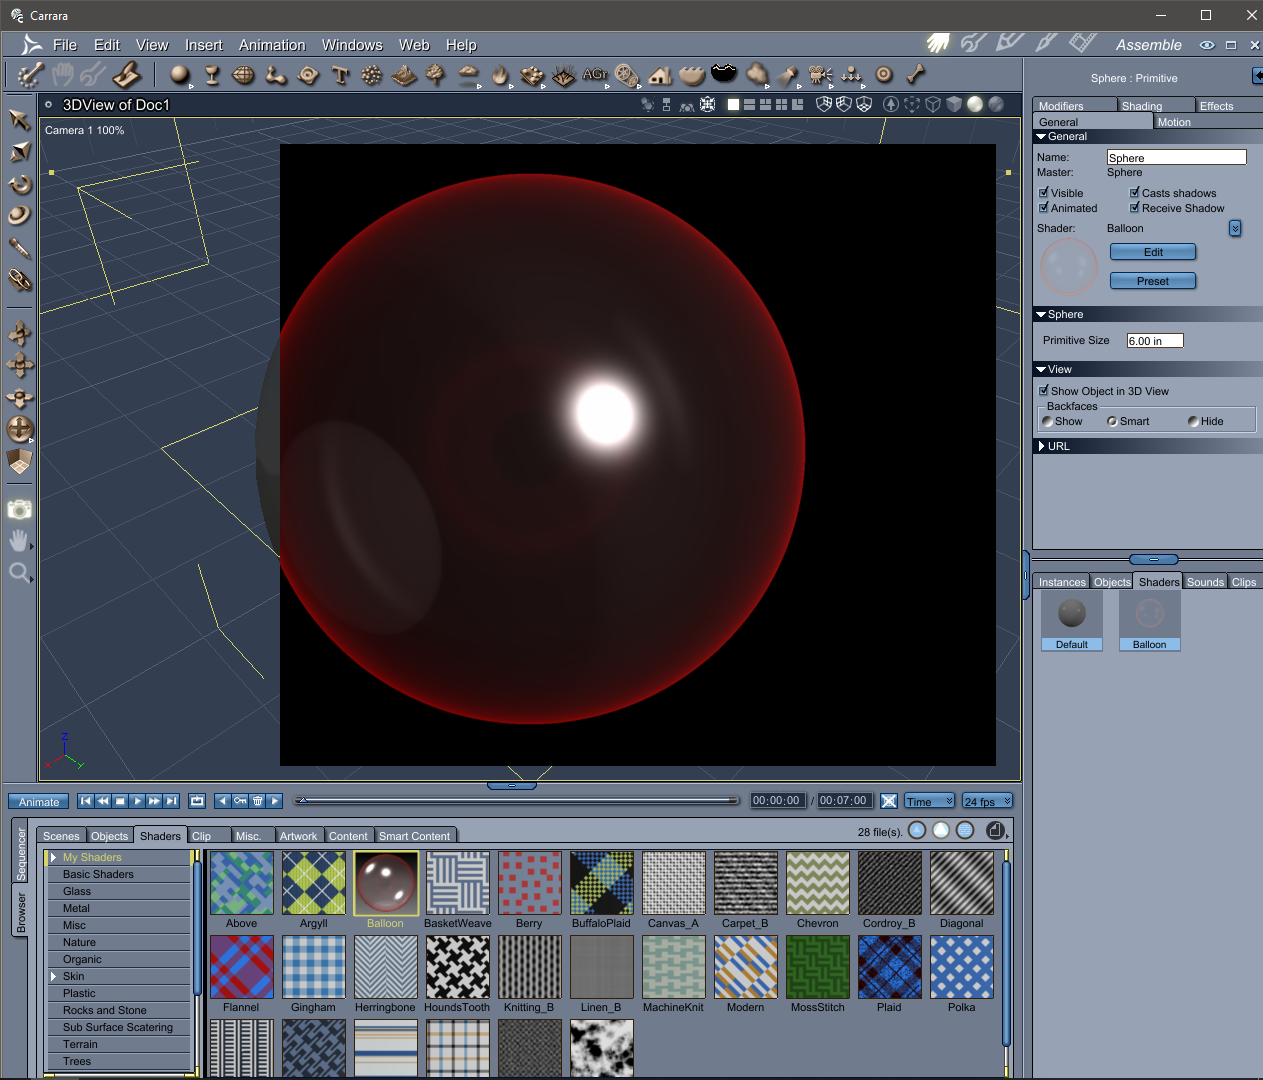Expand the My Shaders folder
The image size is (1263, 1080).
(53, 857)
